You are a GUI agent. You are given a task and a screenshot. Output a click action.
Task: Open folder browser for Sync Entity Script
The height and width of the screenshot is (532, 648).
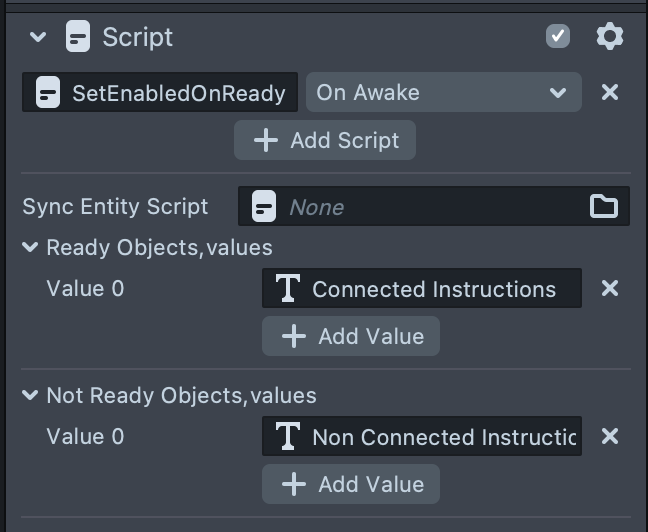coord(603,207)
